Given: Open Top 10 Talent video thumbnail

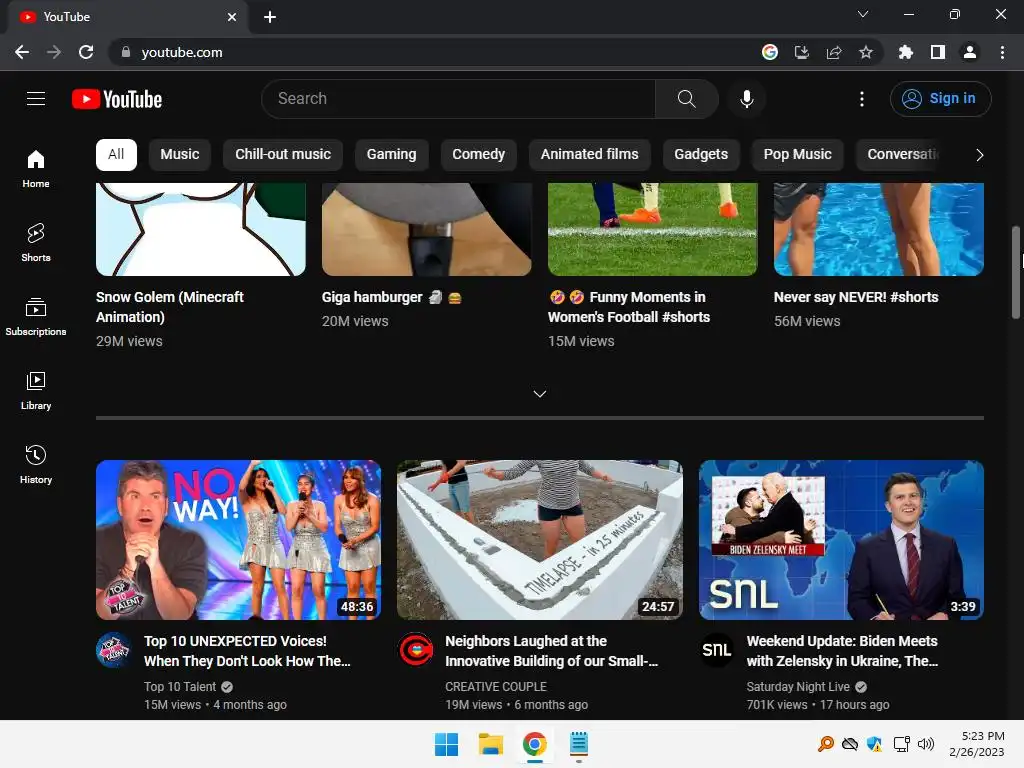Looking at the screenshot, I should (238, 540).
